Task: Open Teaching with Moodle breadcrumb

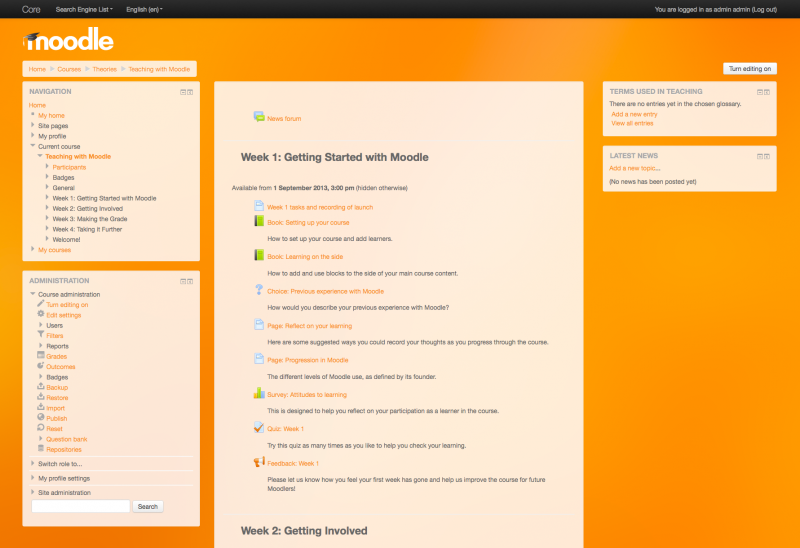Action: 159,69
